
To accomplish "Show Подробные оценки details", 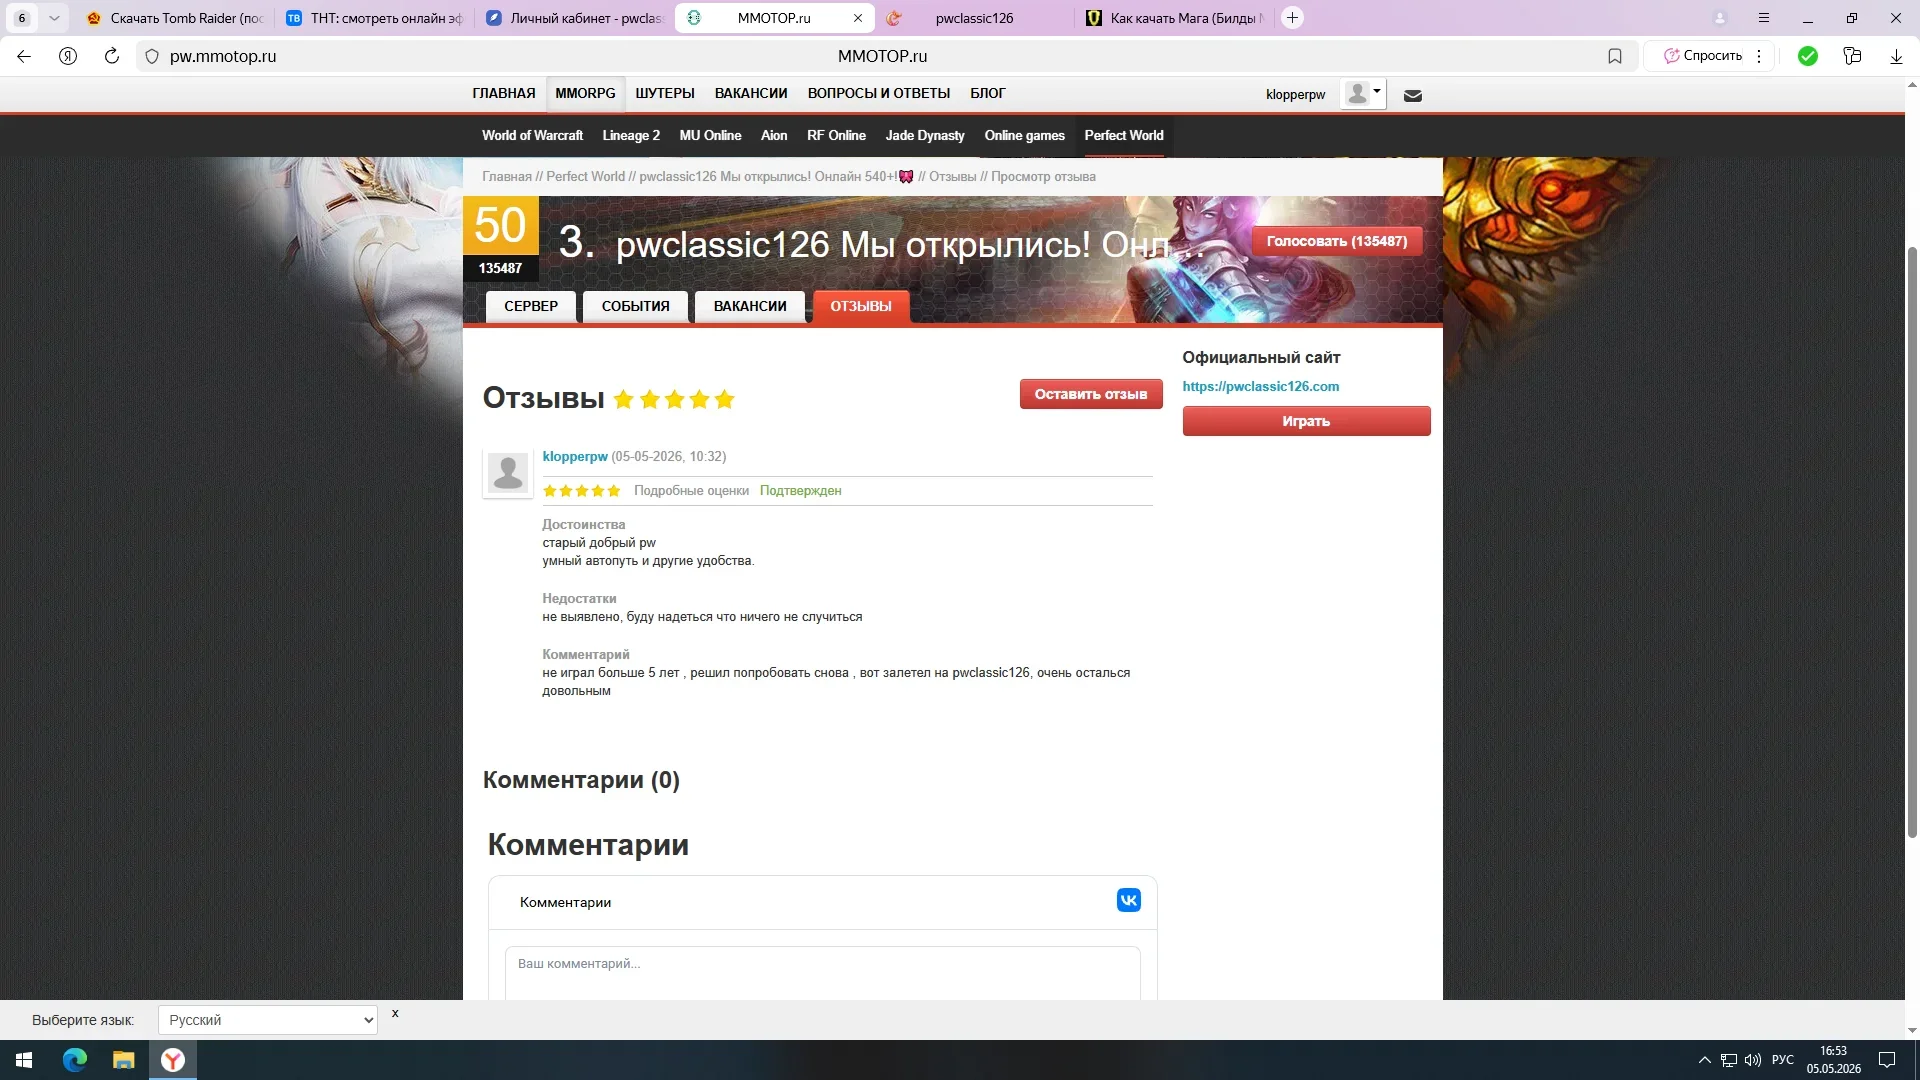I will [691, 490].
